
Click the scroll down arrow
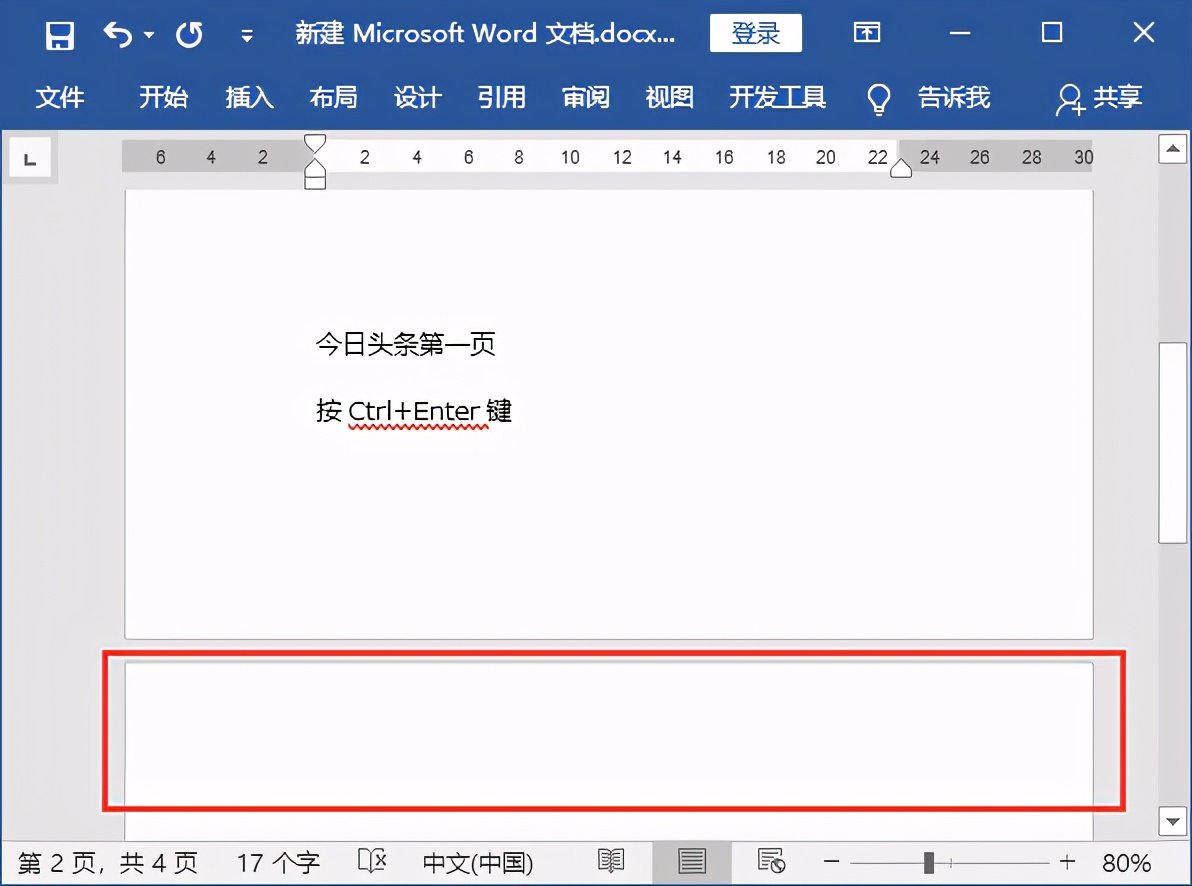tap(1172, 821)
